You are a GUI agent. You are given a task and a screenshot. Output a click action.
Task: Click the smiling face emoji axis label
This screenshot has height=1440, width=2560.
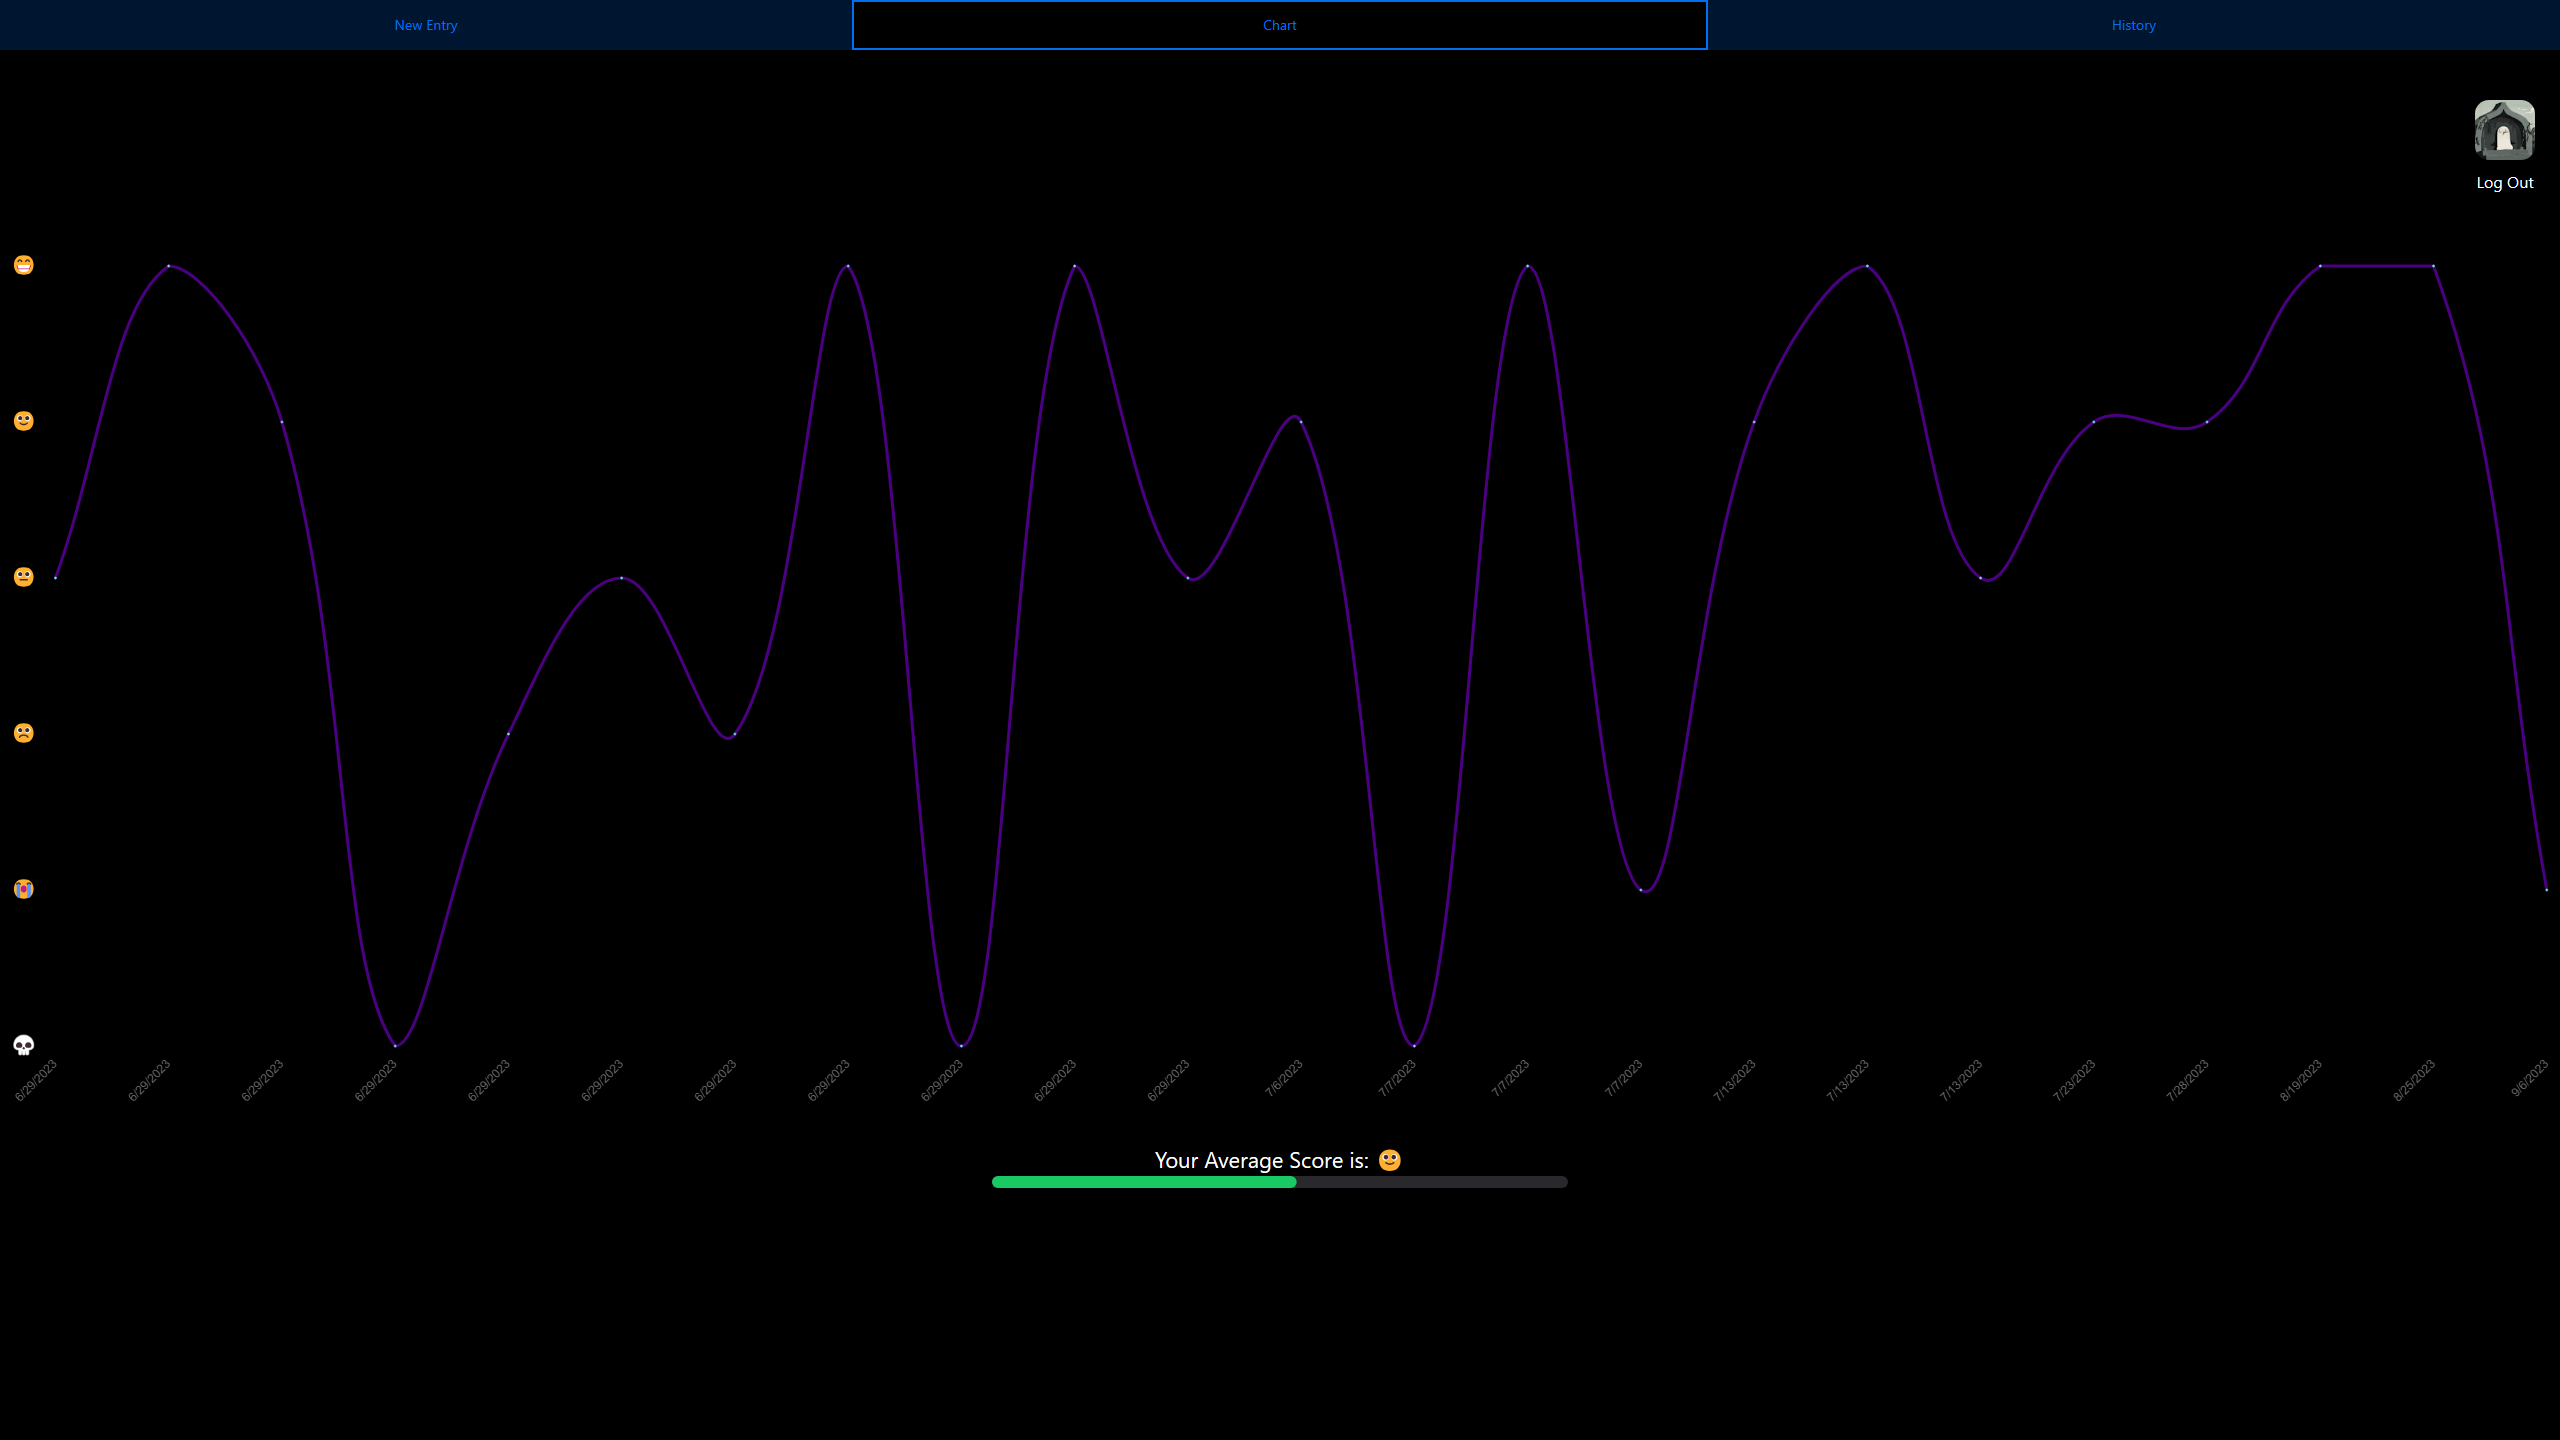tap(22, 420)
